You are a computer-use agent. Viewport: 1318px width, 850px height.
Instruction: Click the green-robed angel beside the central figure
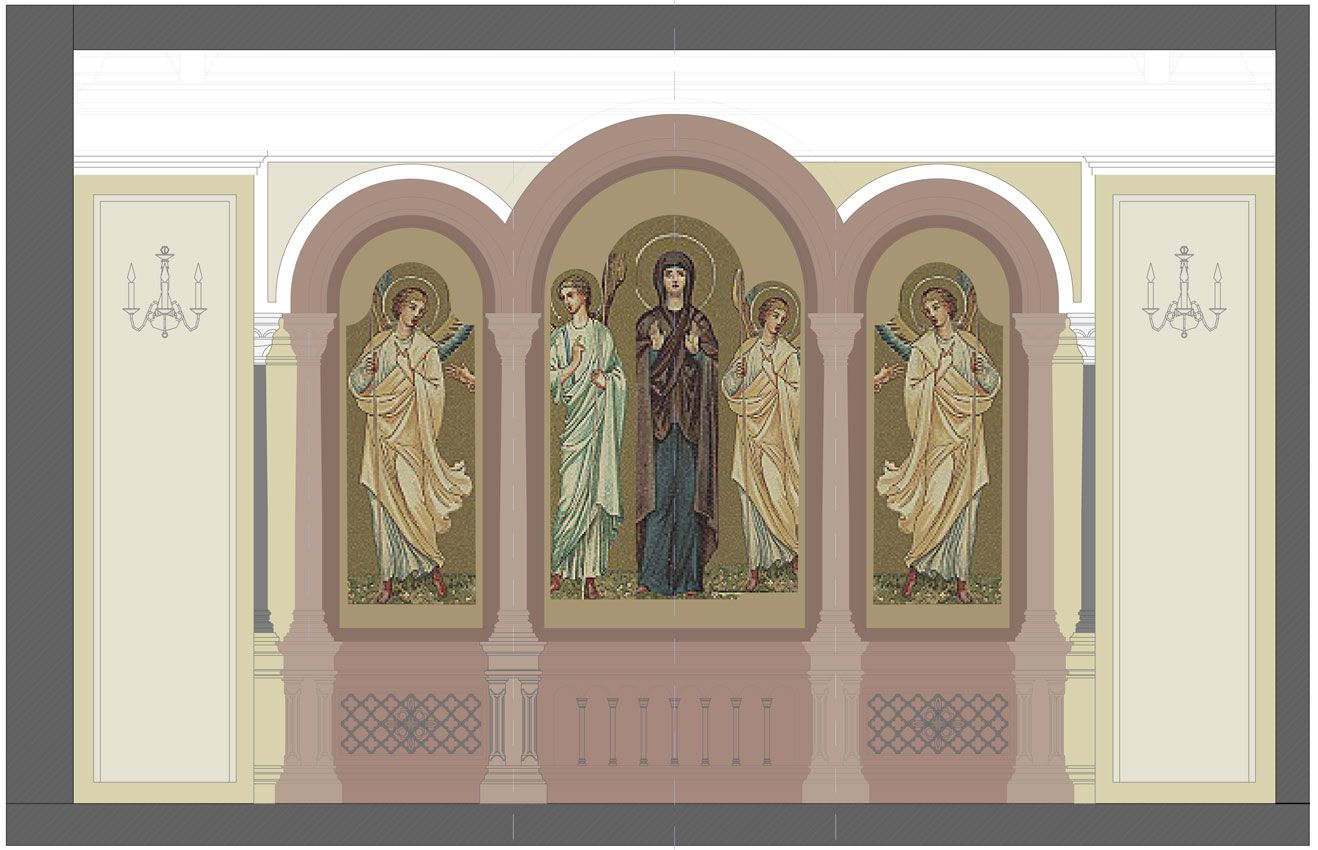[x=588, y=435]
